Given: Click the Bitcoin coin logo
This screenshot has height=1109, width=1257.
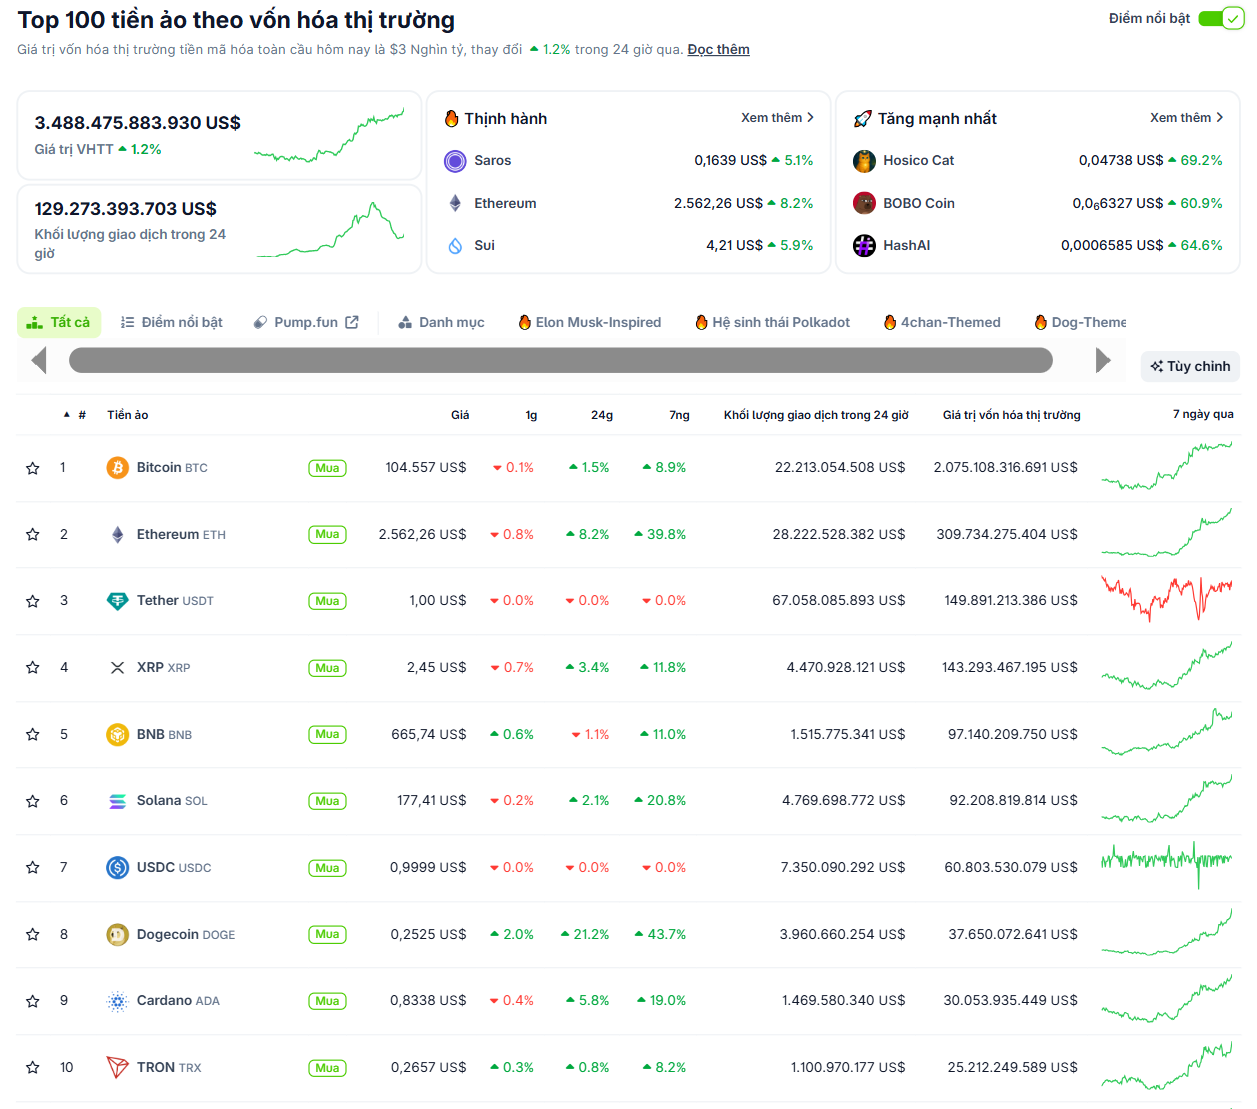Looking at the screenshot, I should (118, 467).
